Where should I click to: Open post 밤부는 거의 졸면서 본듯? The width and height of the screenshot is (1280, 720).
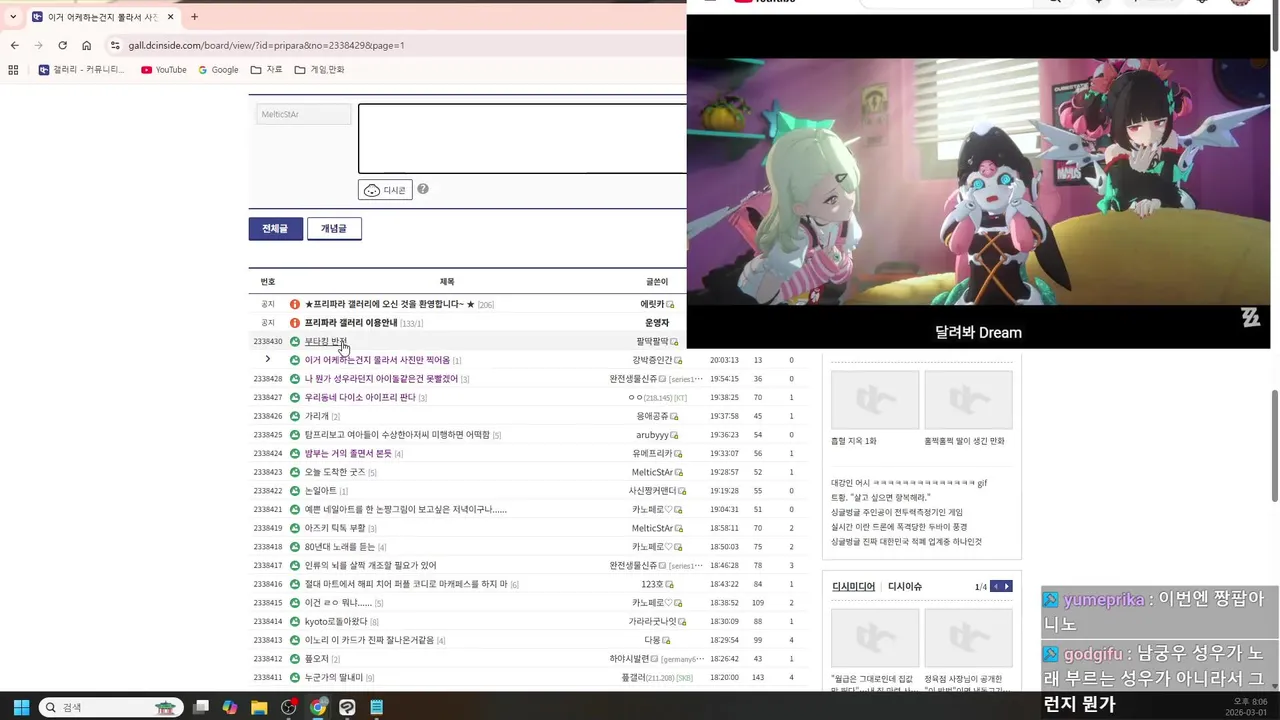[348, 454]
